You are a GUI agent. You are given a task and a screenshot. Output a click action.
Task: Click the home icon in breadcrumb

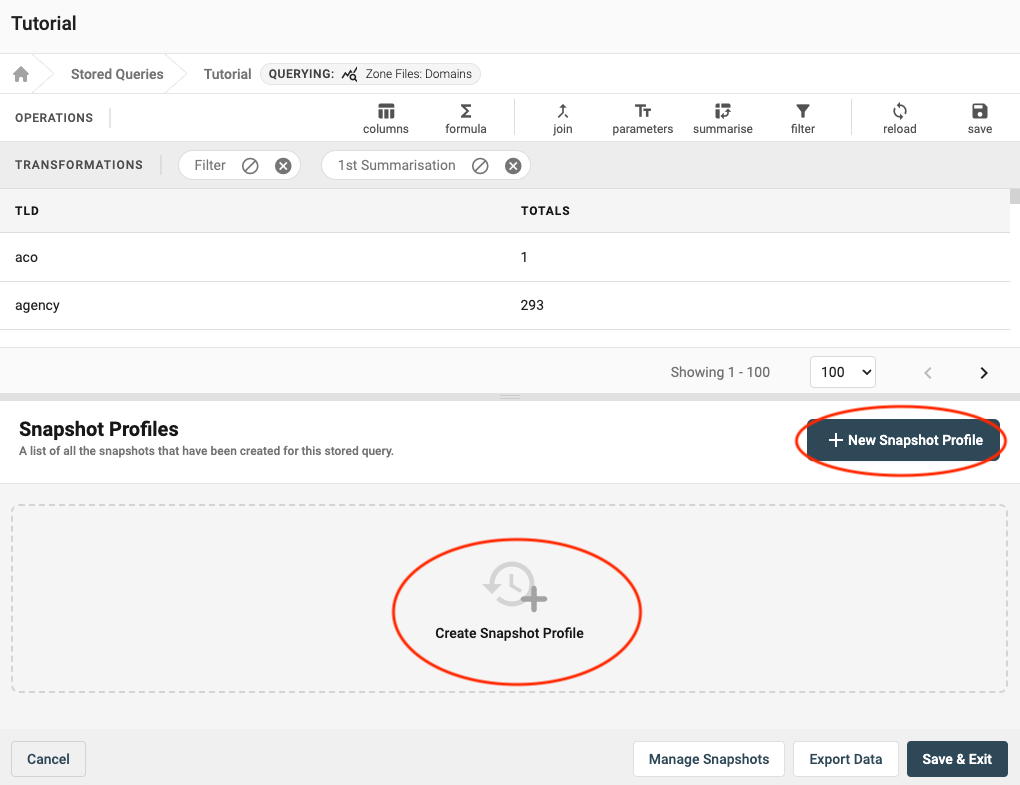[20, 74]
